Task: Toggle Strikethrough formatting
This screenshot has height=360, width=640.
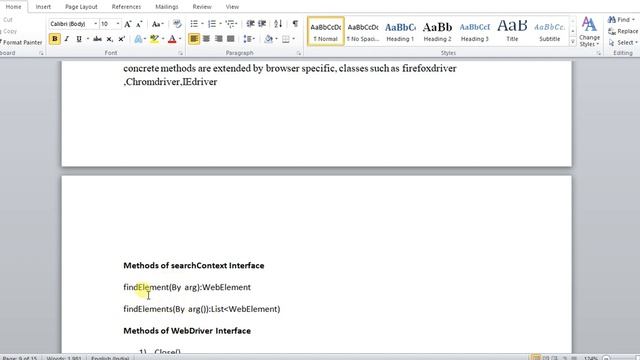Action: click(x=97, y=39)
